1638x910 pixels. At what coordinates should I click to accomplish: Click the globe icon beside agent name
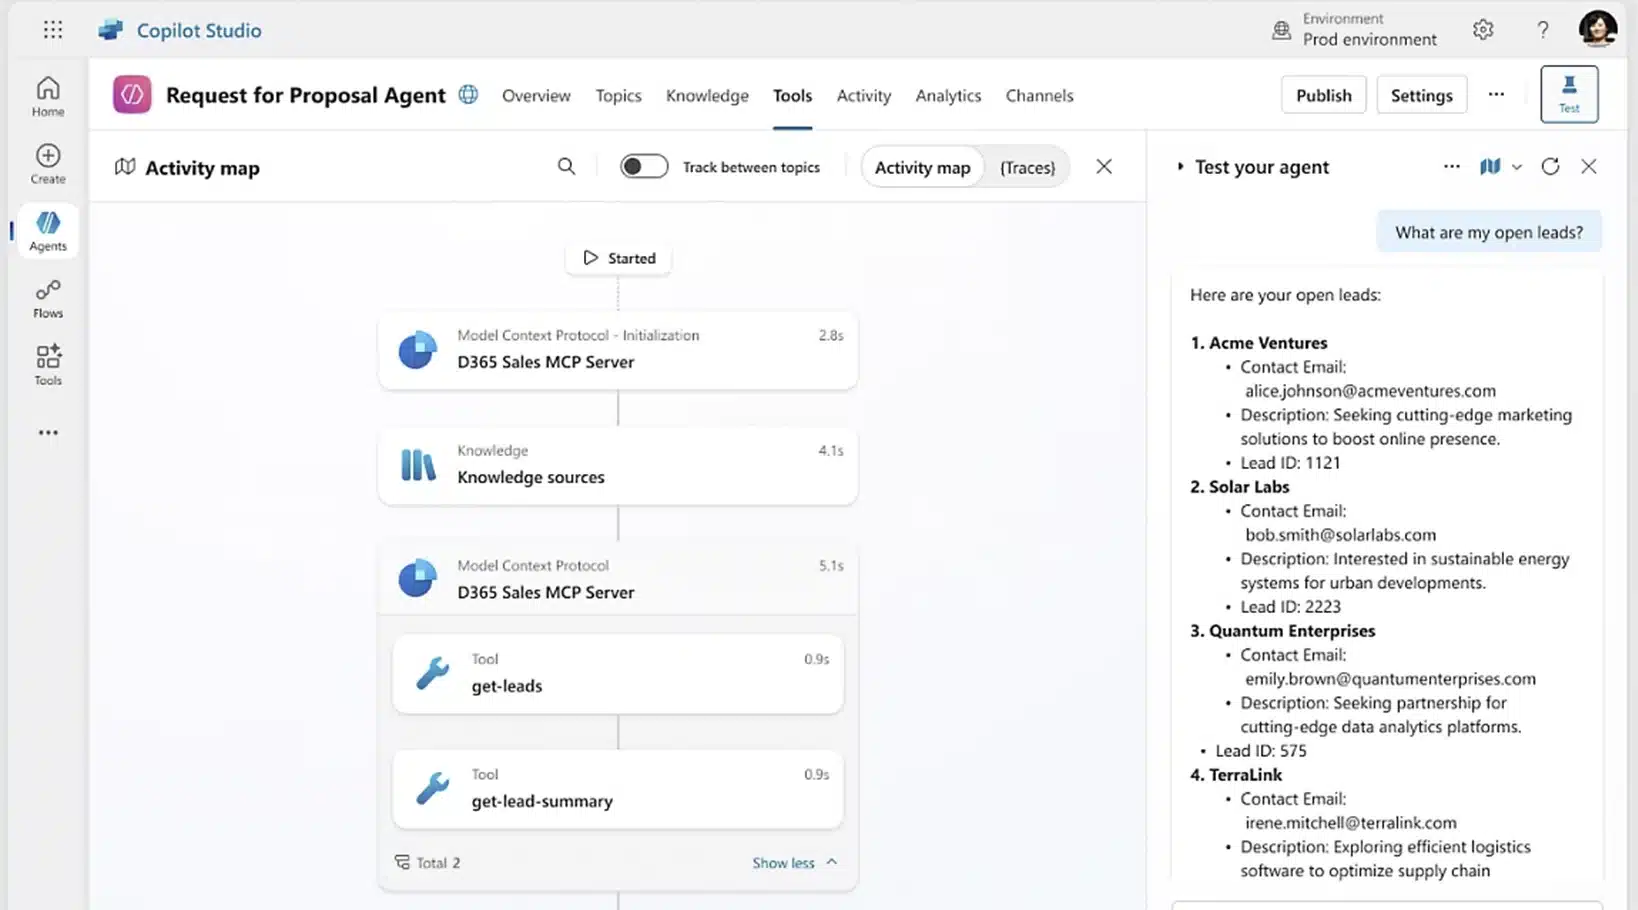468,94
